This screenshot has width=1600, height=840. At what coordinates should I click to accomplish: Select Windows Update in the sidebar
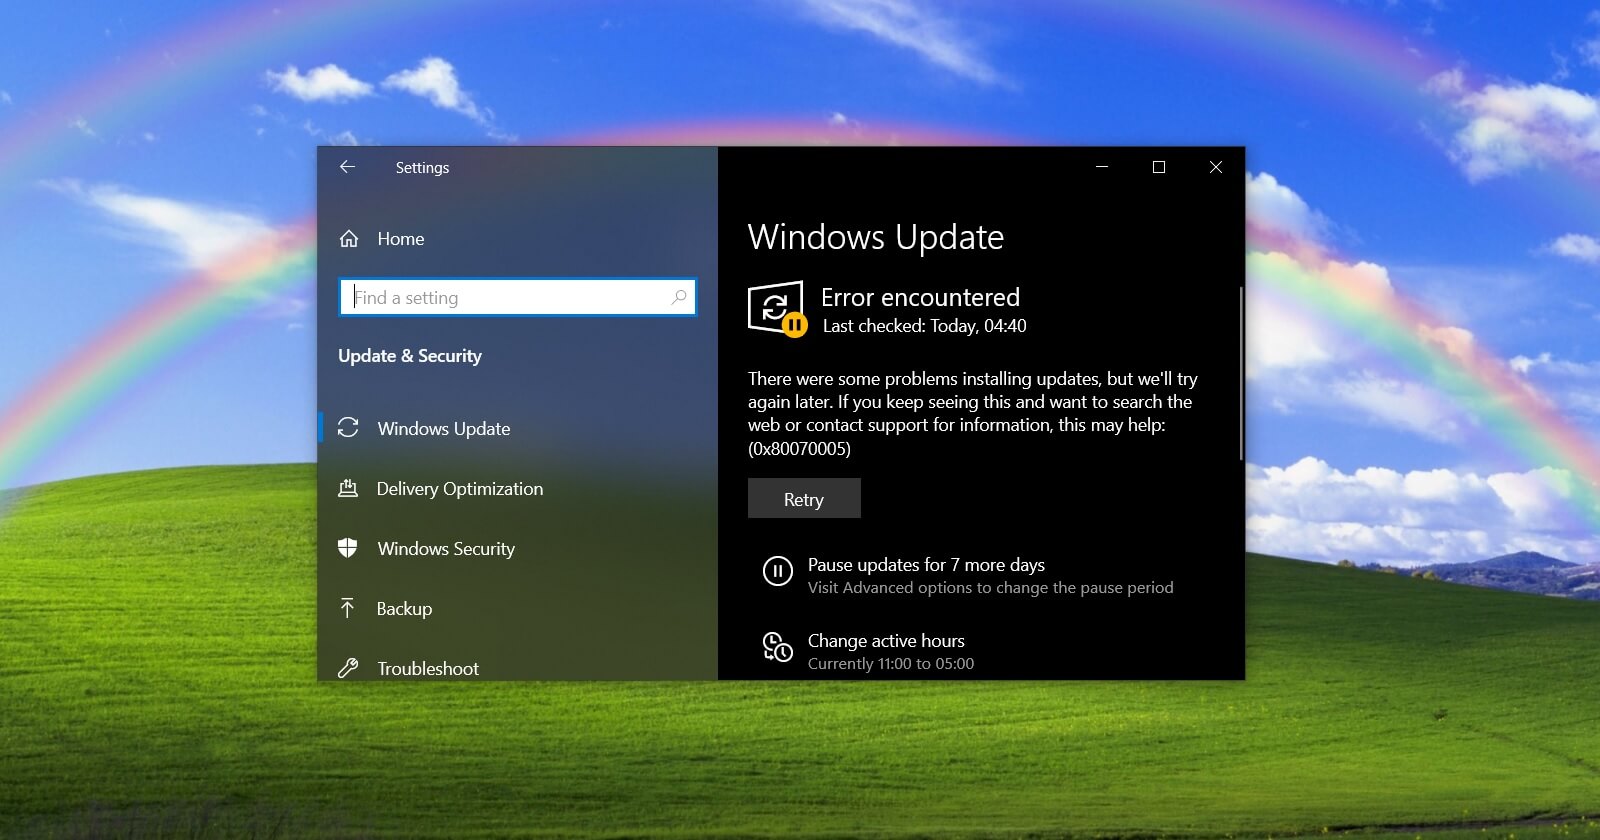pos(443,429)
